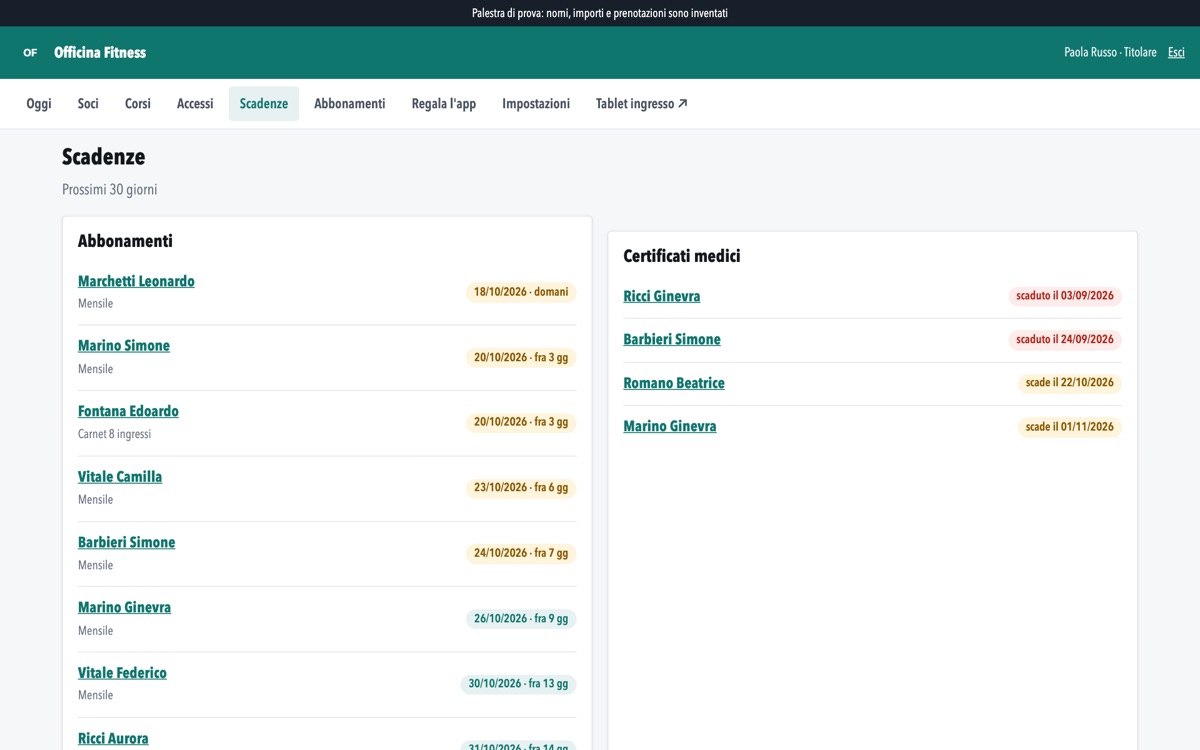Open the Soci tab
Image resolution: width=1200 pixels, height=750 pixels.
coord(88,104)
